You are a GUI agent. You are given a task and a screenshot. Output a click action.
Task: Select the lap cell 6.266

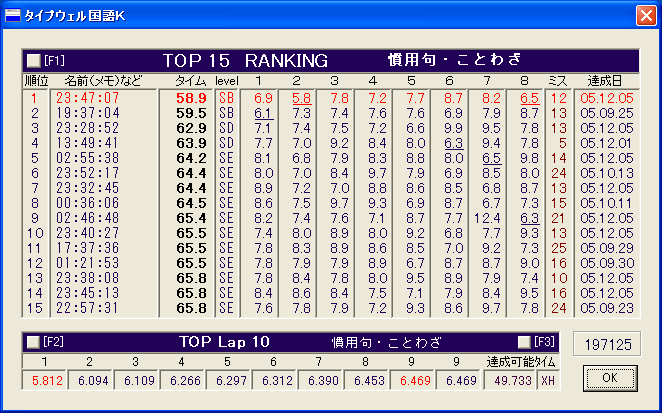pos(182,380)
